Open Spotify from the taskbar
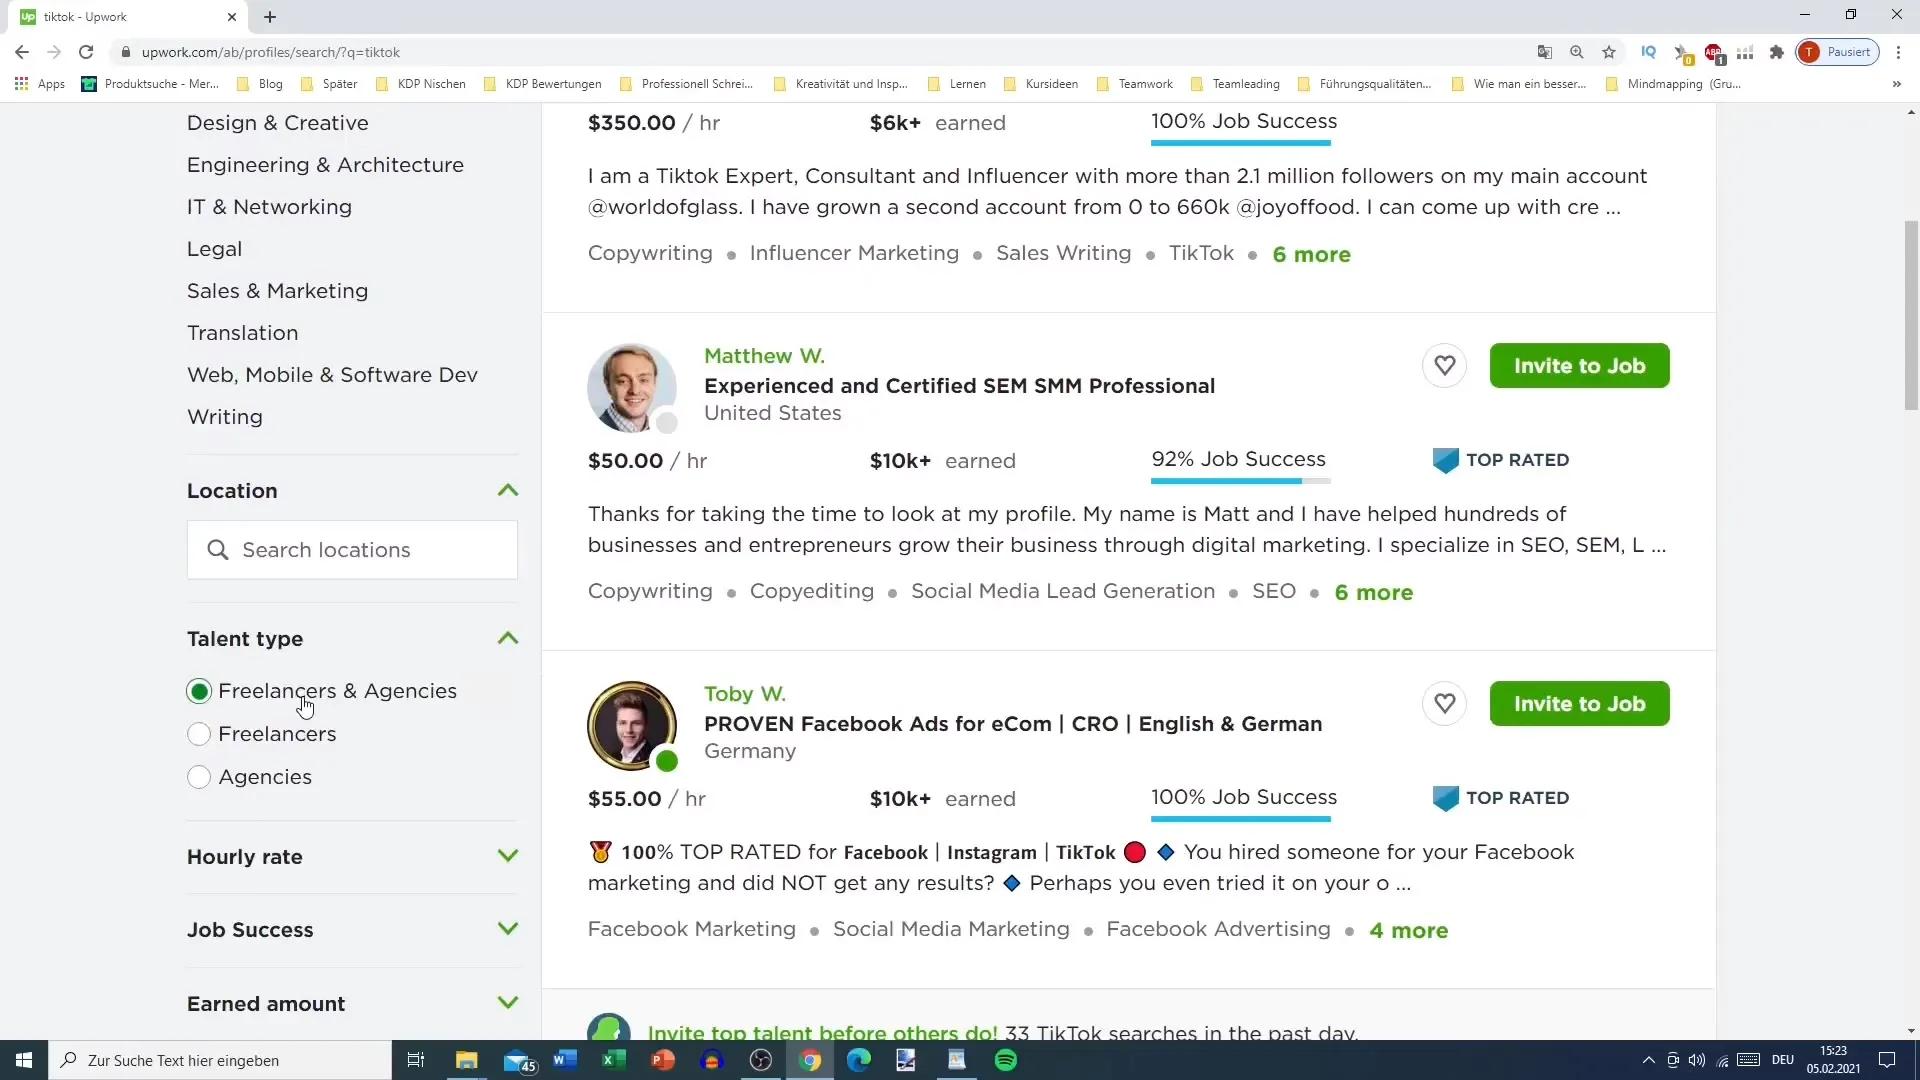1920x1080 pixels. point(1006,1060)
